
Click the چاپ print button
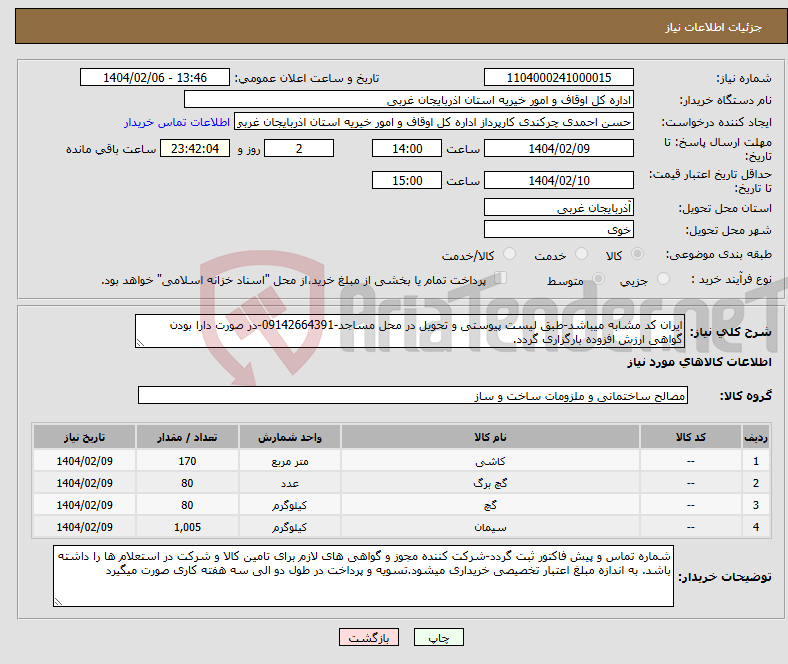click(439, 637)
